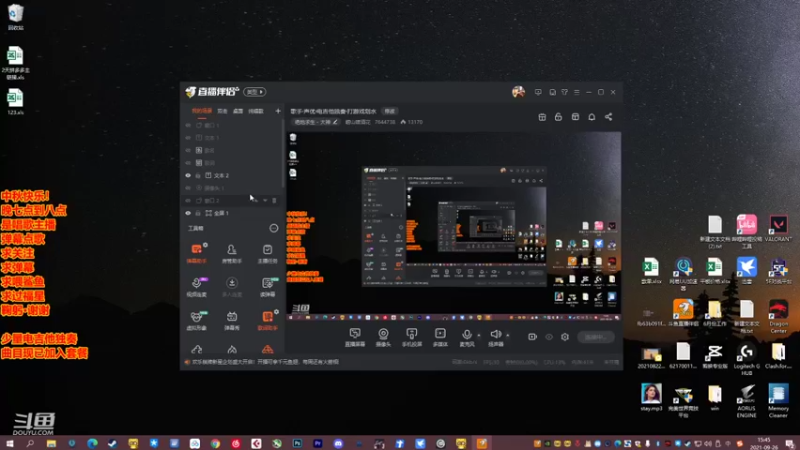Expand the speaker options arrow
Screen dimensions: 800x450
(508, 335)
